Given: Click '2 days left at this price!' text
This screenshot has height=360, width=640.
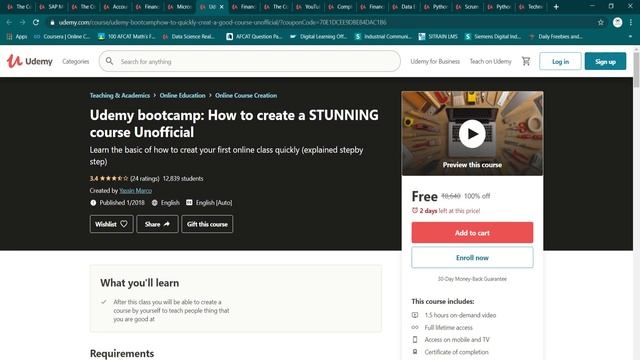Looking at the screenshot, I should (450, 211).
